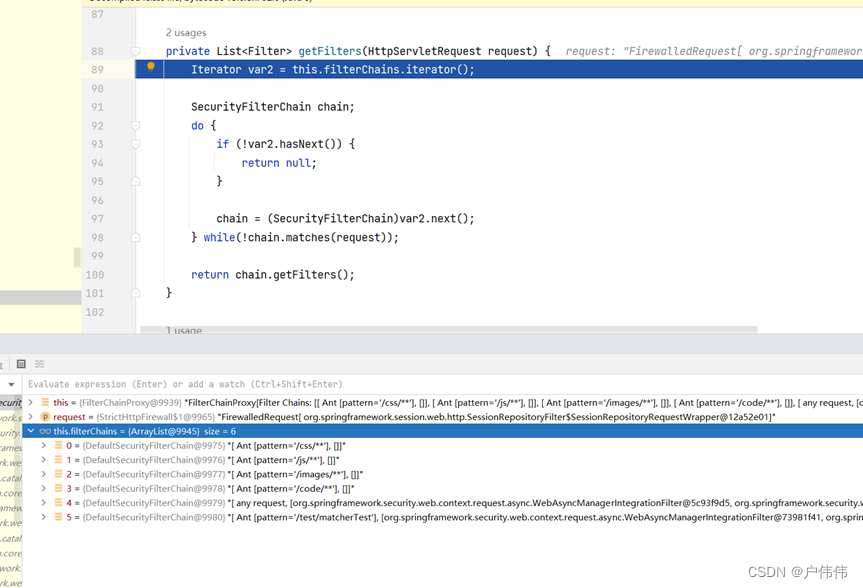This screenshot has height=588, width=863.
Task: Click 'SecurityFilterChain chain;' declaration on line 91
Action: [x=273, y=107]
